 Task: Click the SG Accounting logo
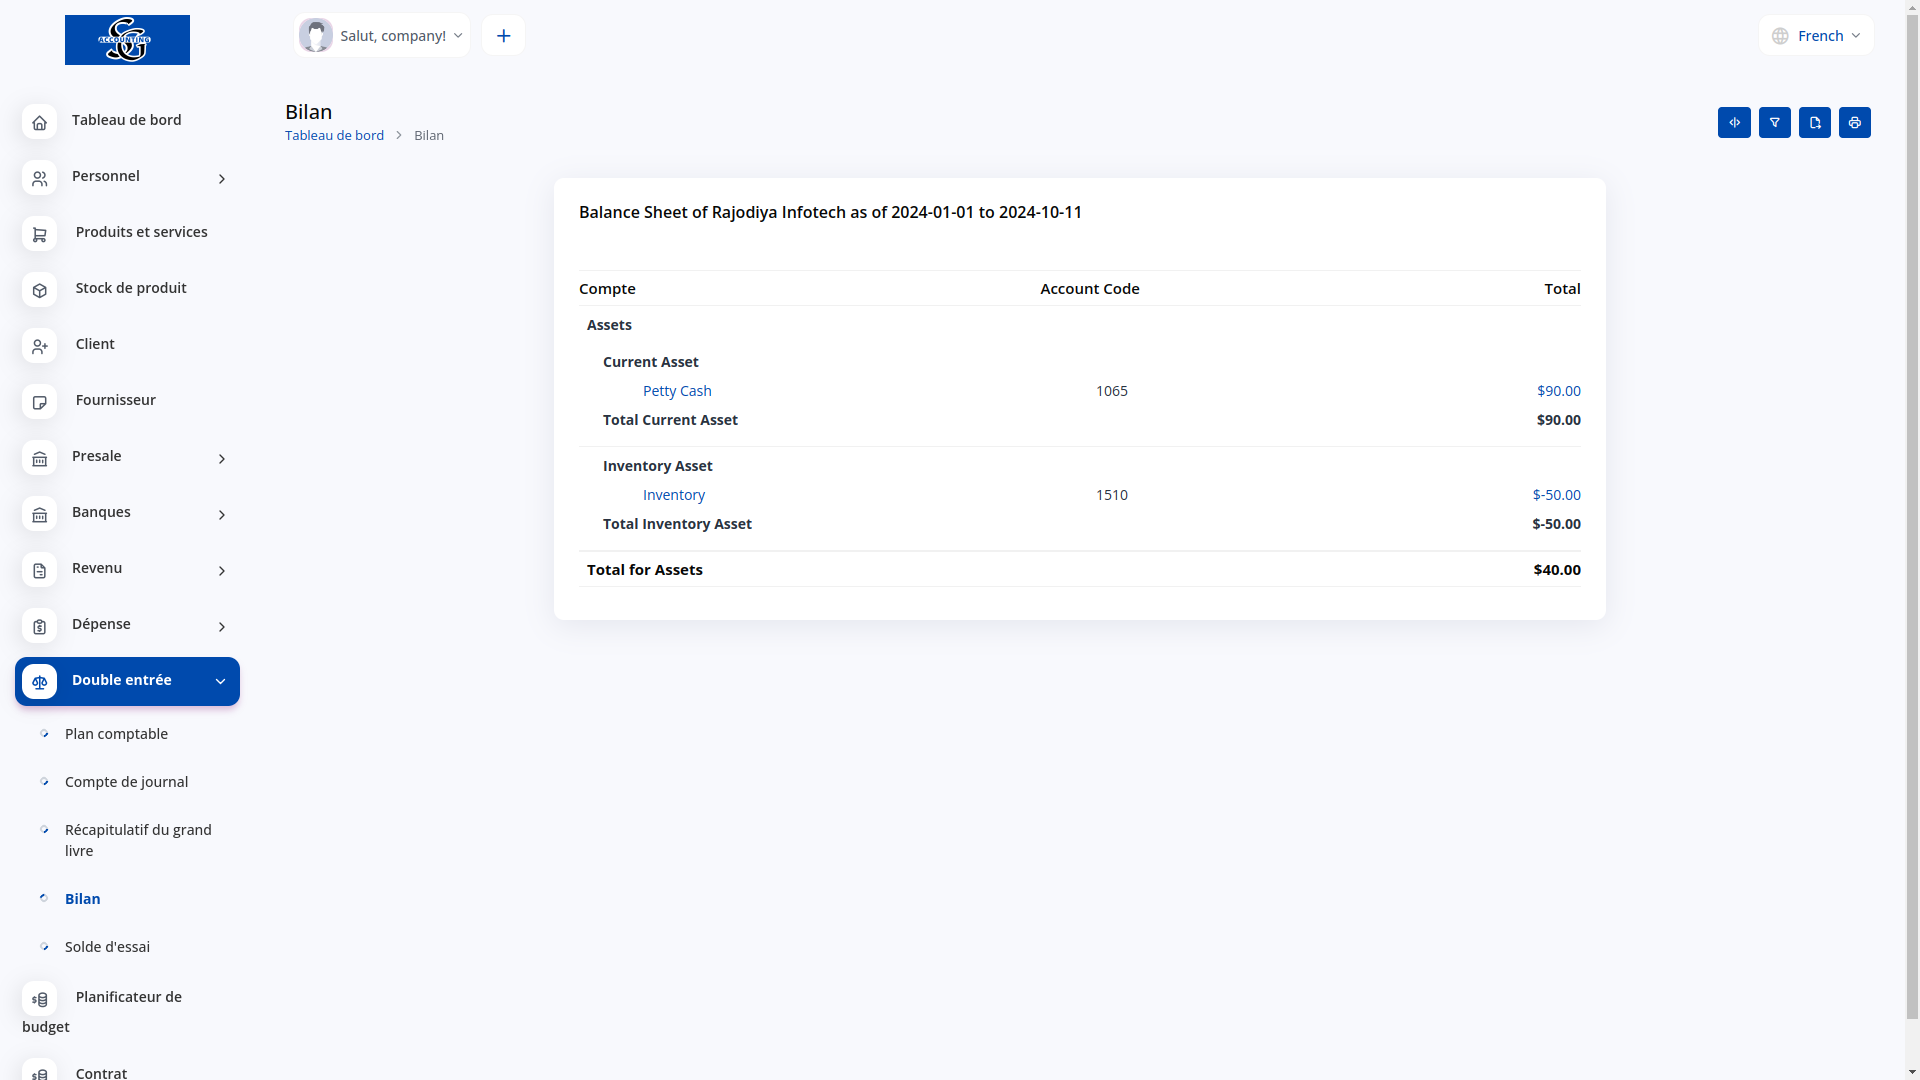[127, 40]
